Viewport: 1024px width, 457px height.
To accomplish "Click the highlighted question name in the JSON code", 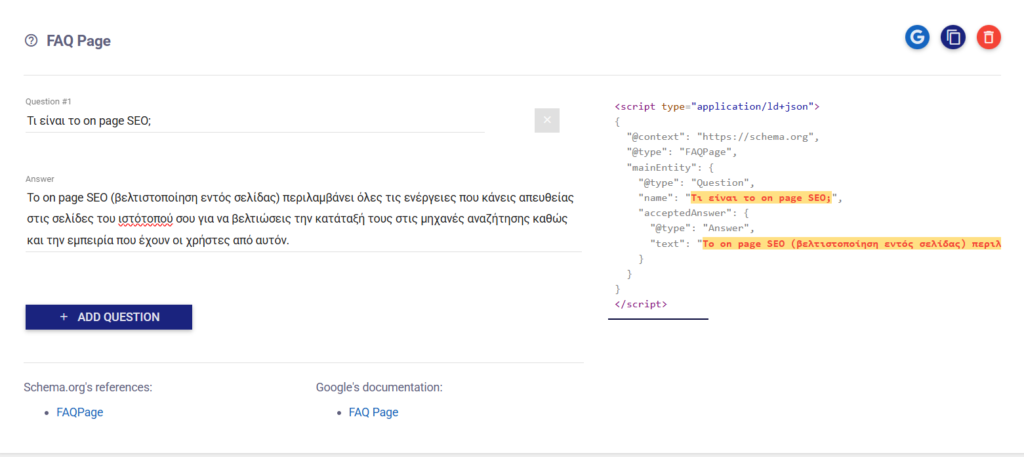I will click(763, 198).
